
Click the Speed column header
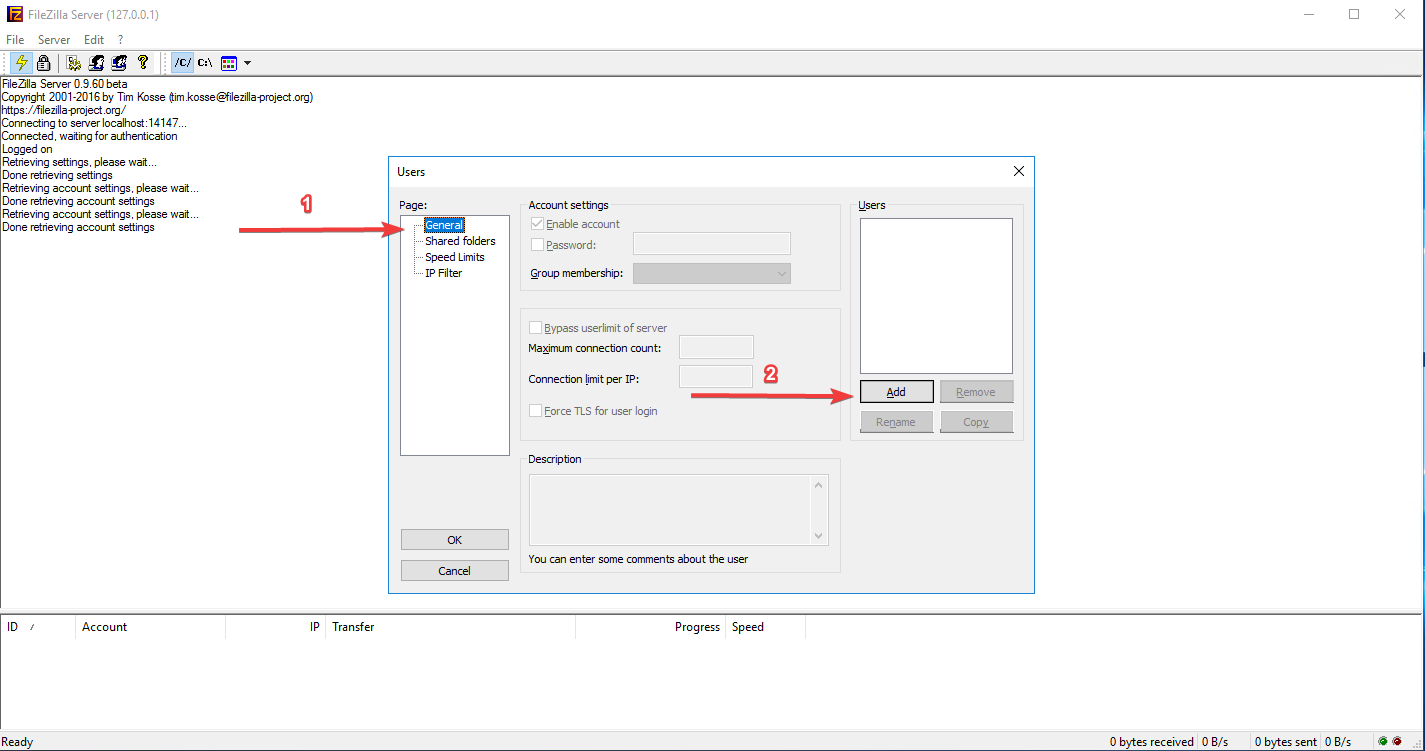tap(766, 627)
